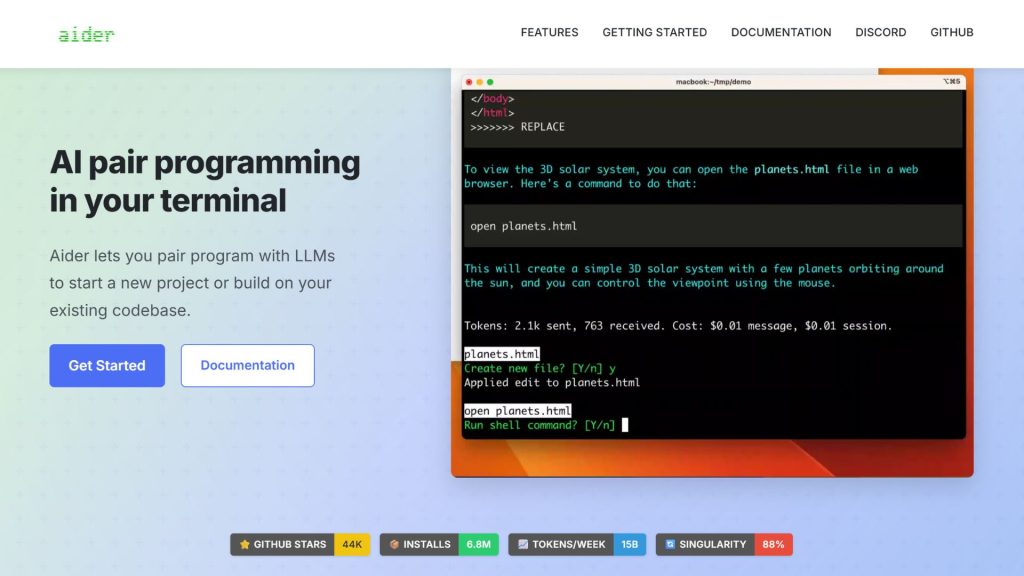Click the 'open planets.html' code block

[713, 226]
